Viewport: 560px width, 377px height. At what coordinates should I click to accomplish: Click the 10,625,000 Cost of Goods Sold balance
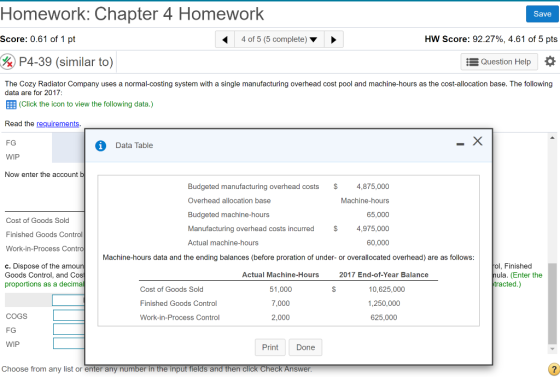tap(386, 289)
